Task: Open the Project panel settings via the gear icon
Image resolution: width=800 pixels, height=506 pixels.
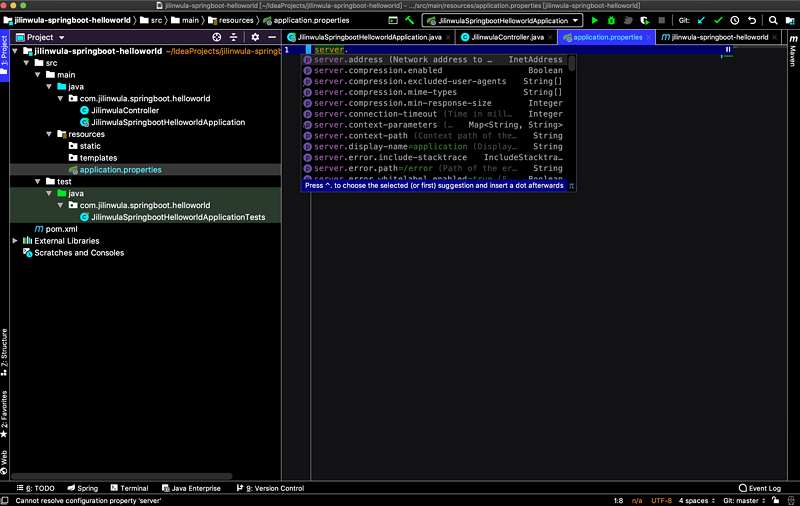Action: point(255,37)
